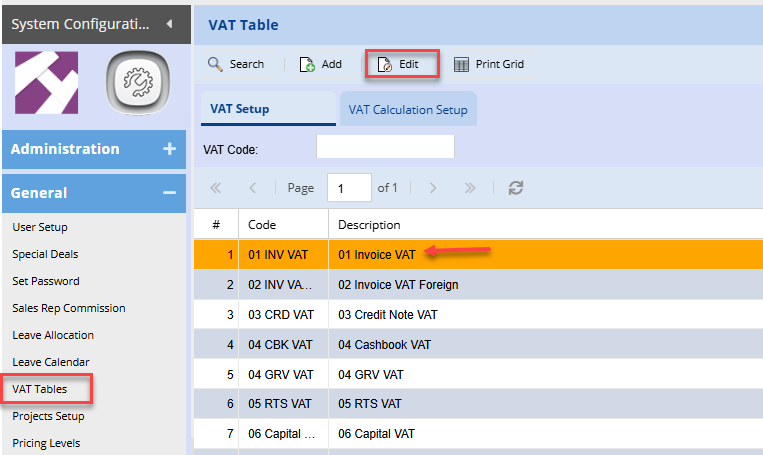Collapse the System Configuration side panel
This screenshot has height=455, width=763.
169,22
